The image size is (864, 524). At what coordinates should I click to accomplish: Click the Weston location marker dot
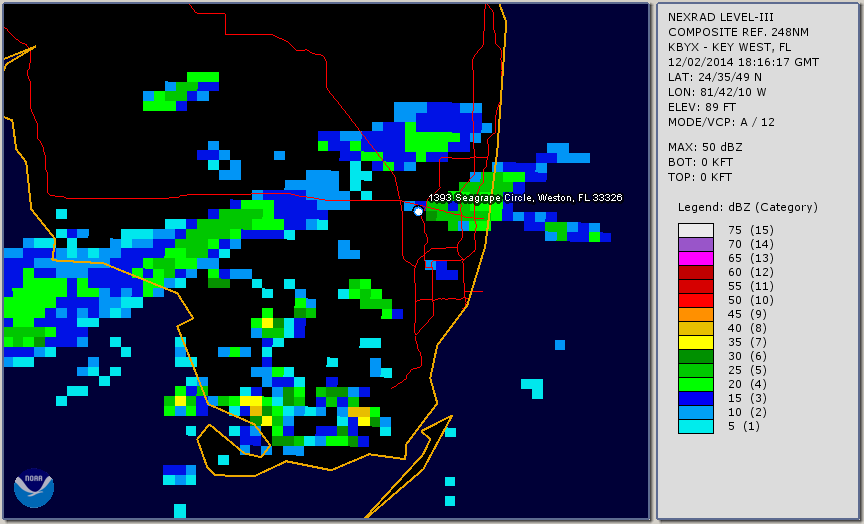(418, 211)
